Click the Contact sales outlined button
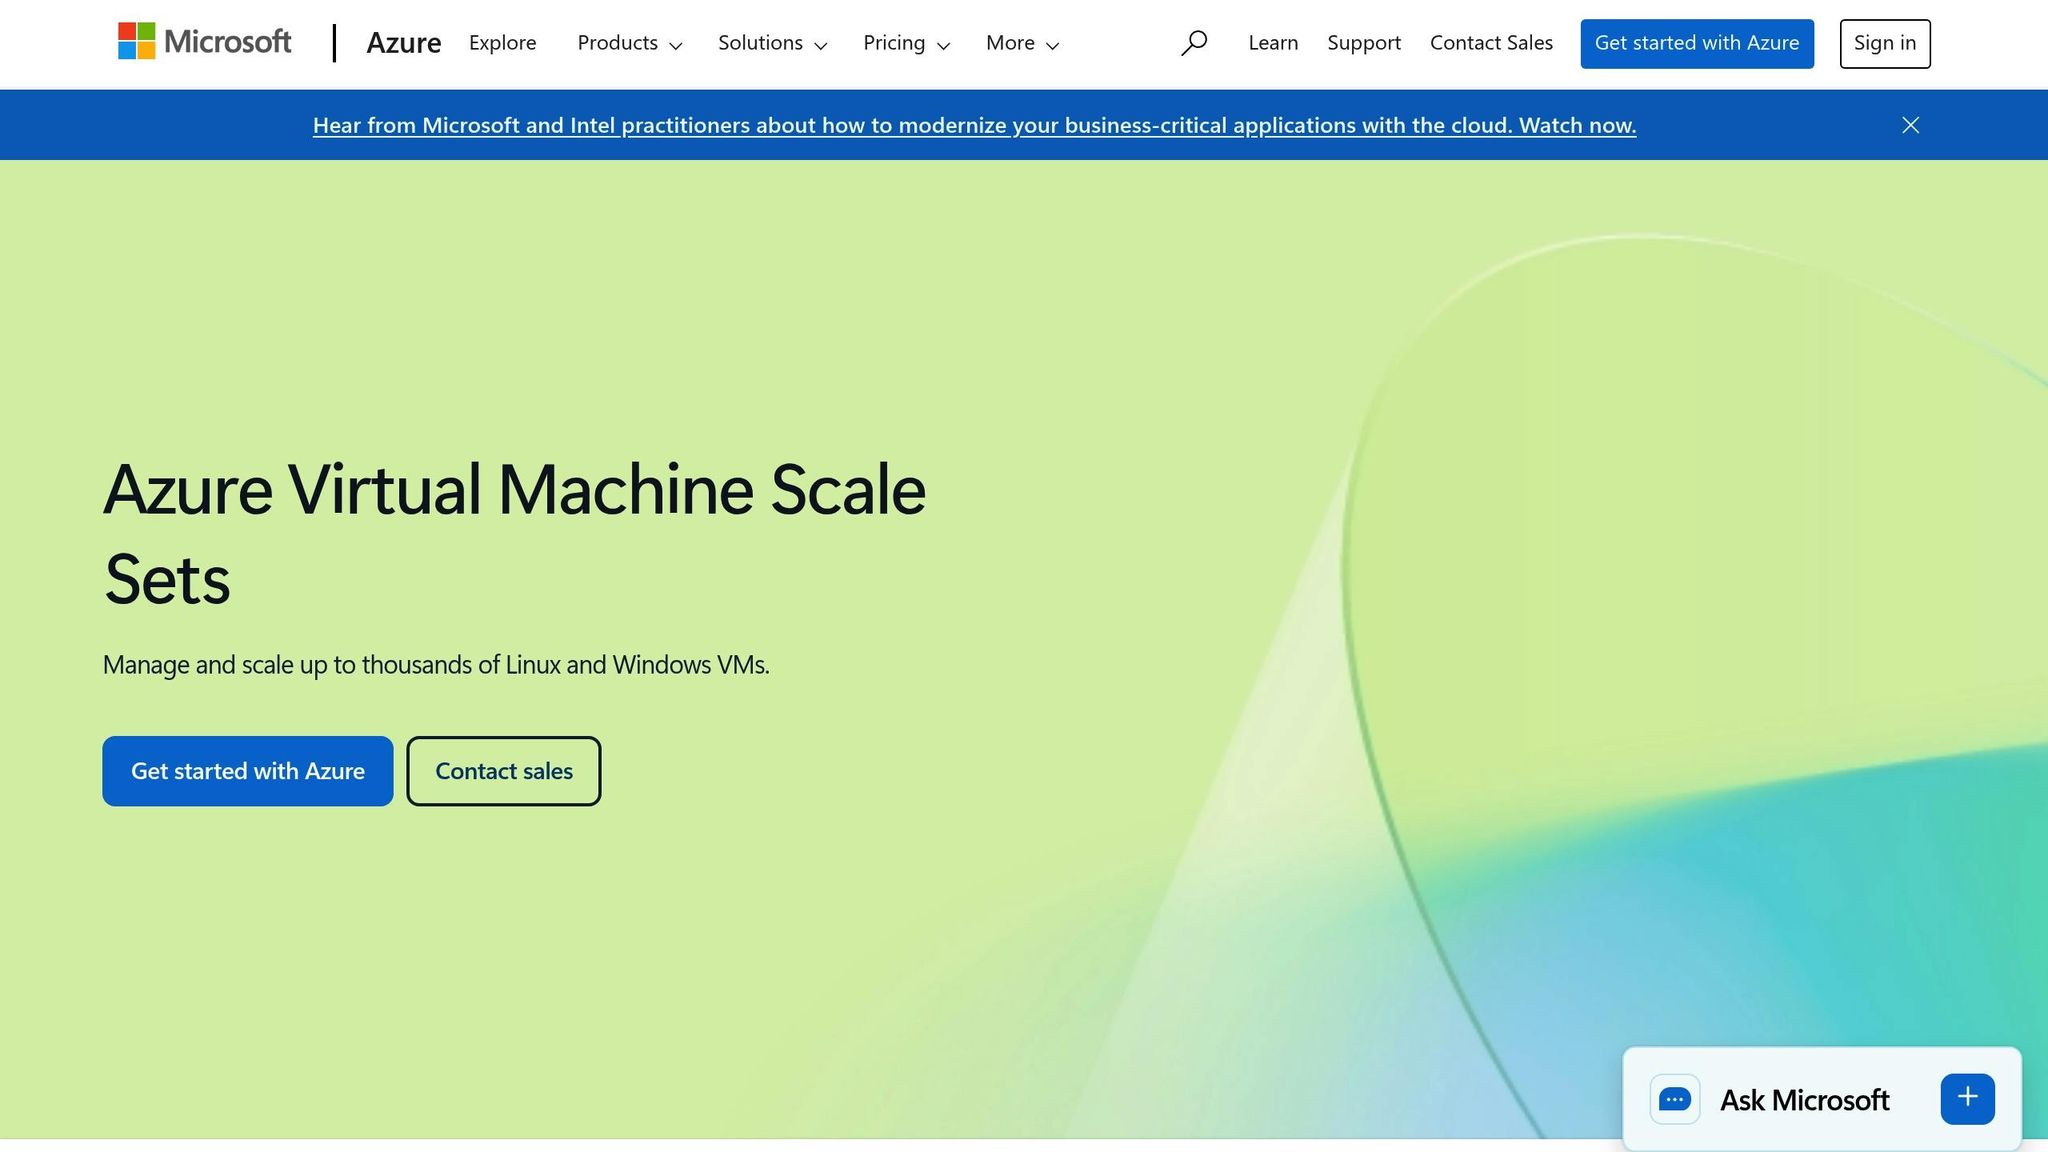Image resolution: width=2048 pixels, height=1152 pixels. click(503, 770)
